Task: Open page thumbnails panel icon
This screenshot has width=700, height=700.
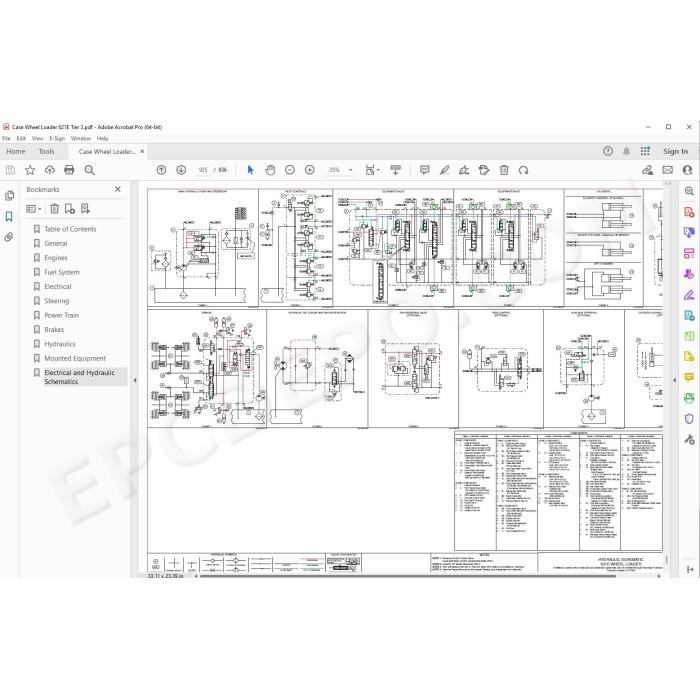Action: [9, 196]
